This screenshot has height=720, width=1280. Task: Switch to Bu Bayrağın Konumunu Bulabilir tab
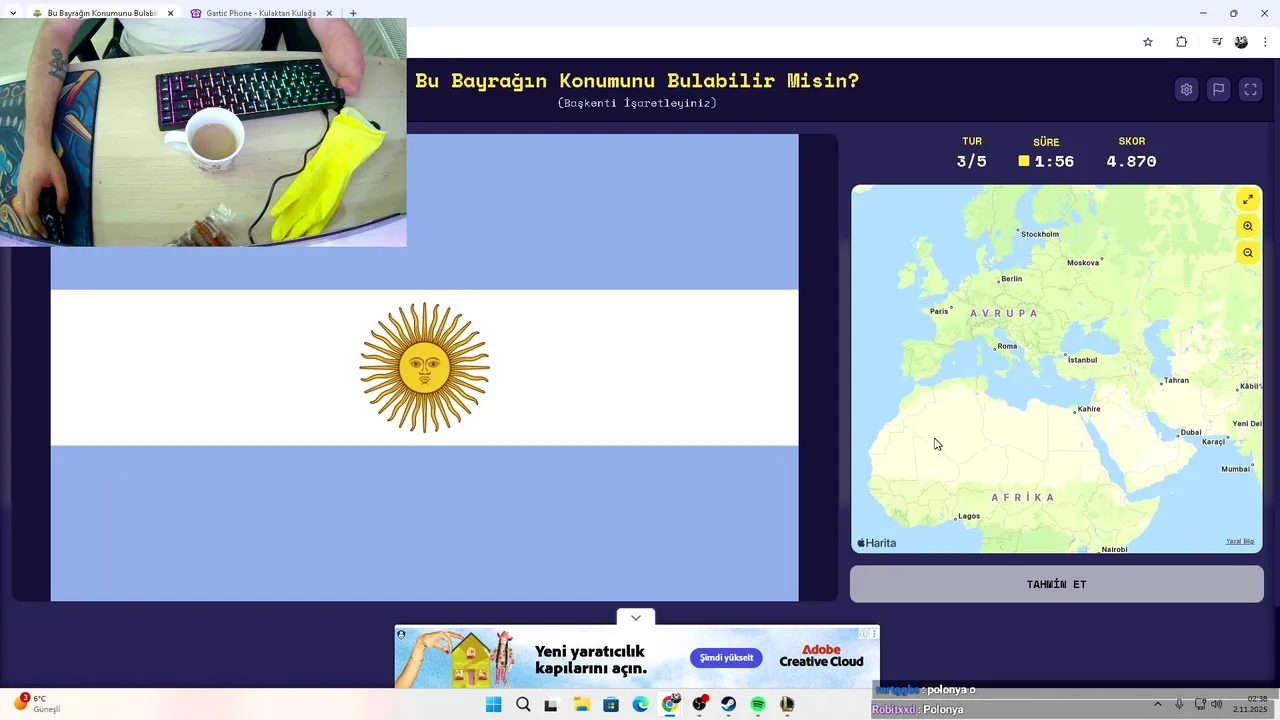pos(101,13)
